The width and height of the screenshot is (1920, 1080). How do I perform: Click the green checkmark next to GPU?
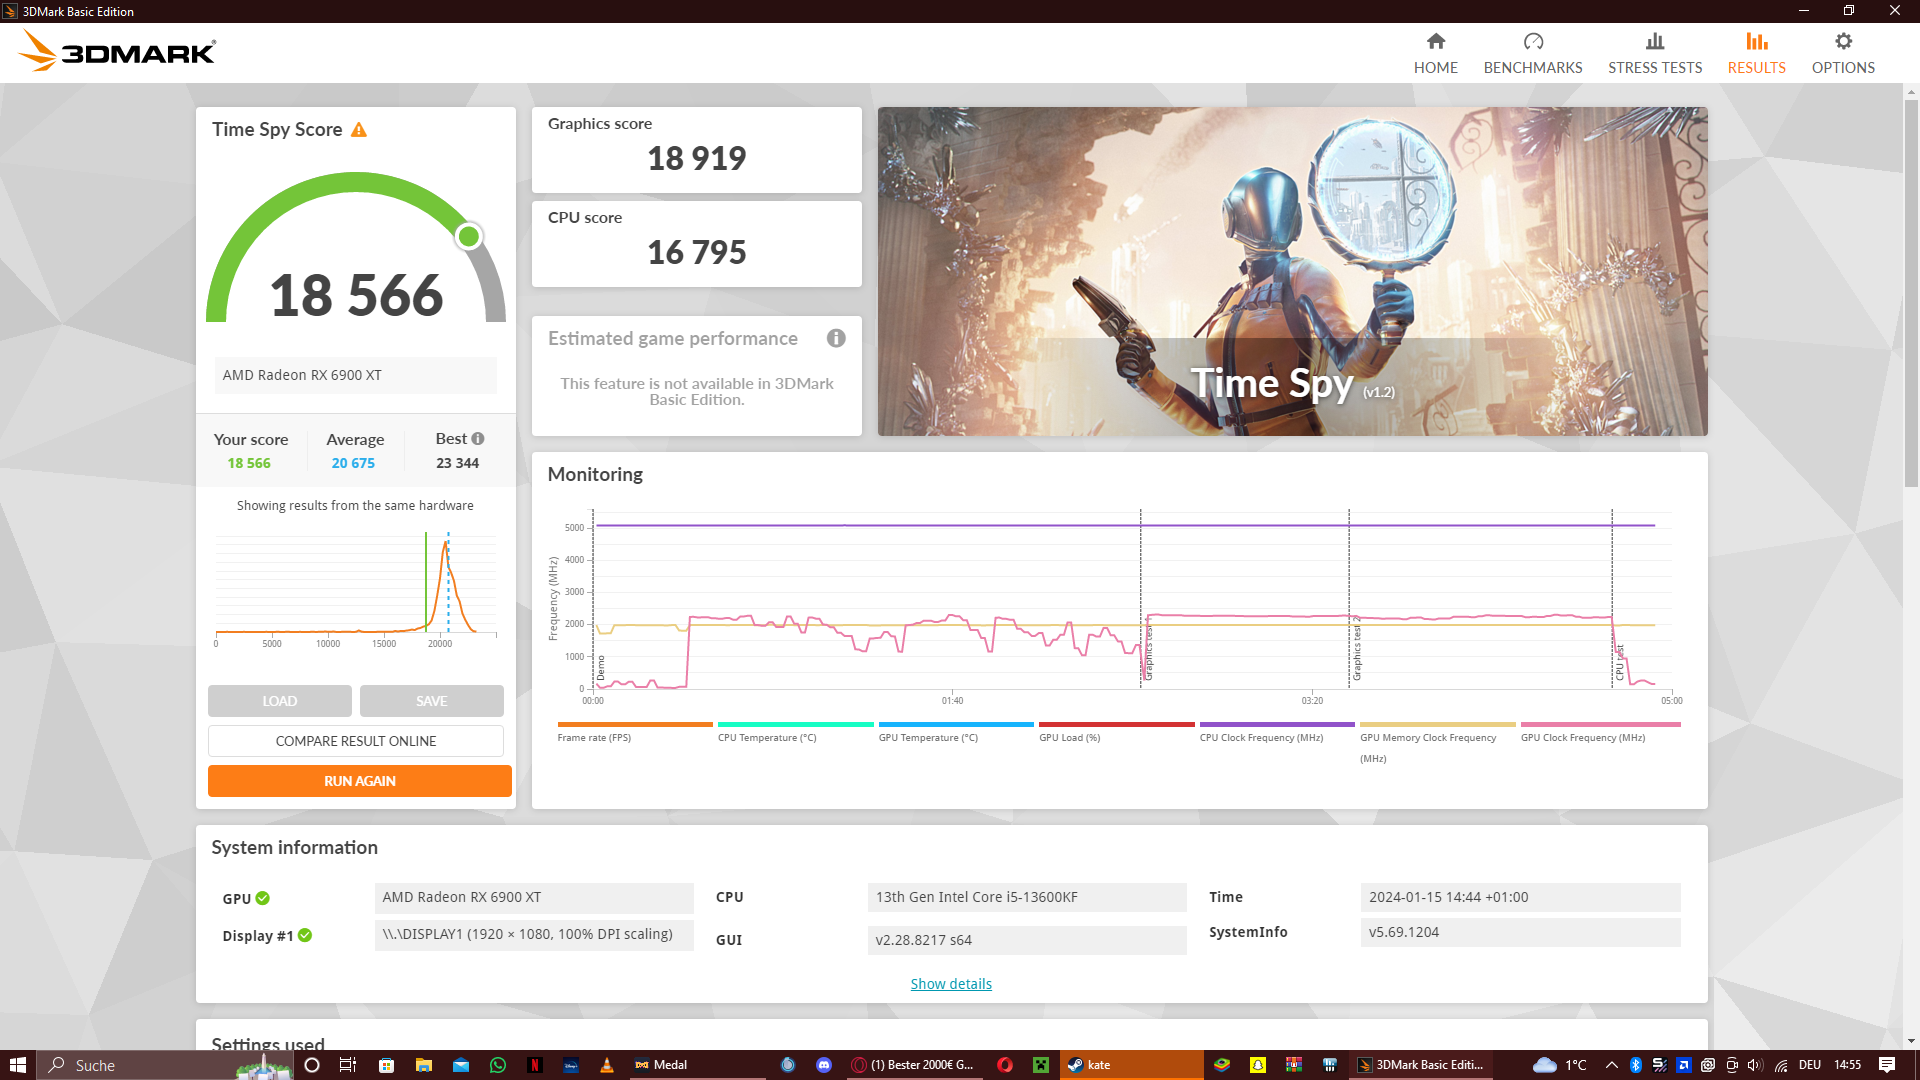[262, 898]
